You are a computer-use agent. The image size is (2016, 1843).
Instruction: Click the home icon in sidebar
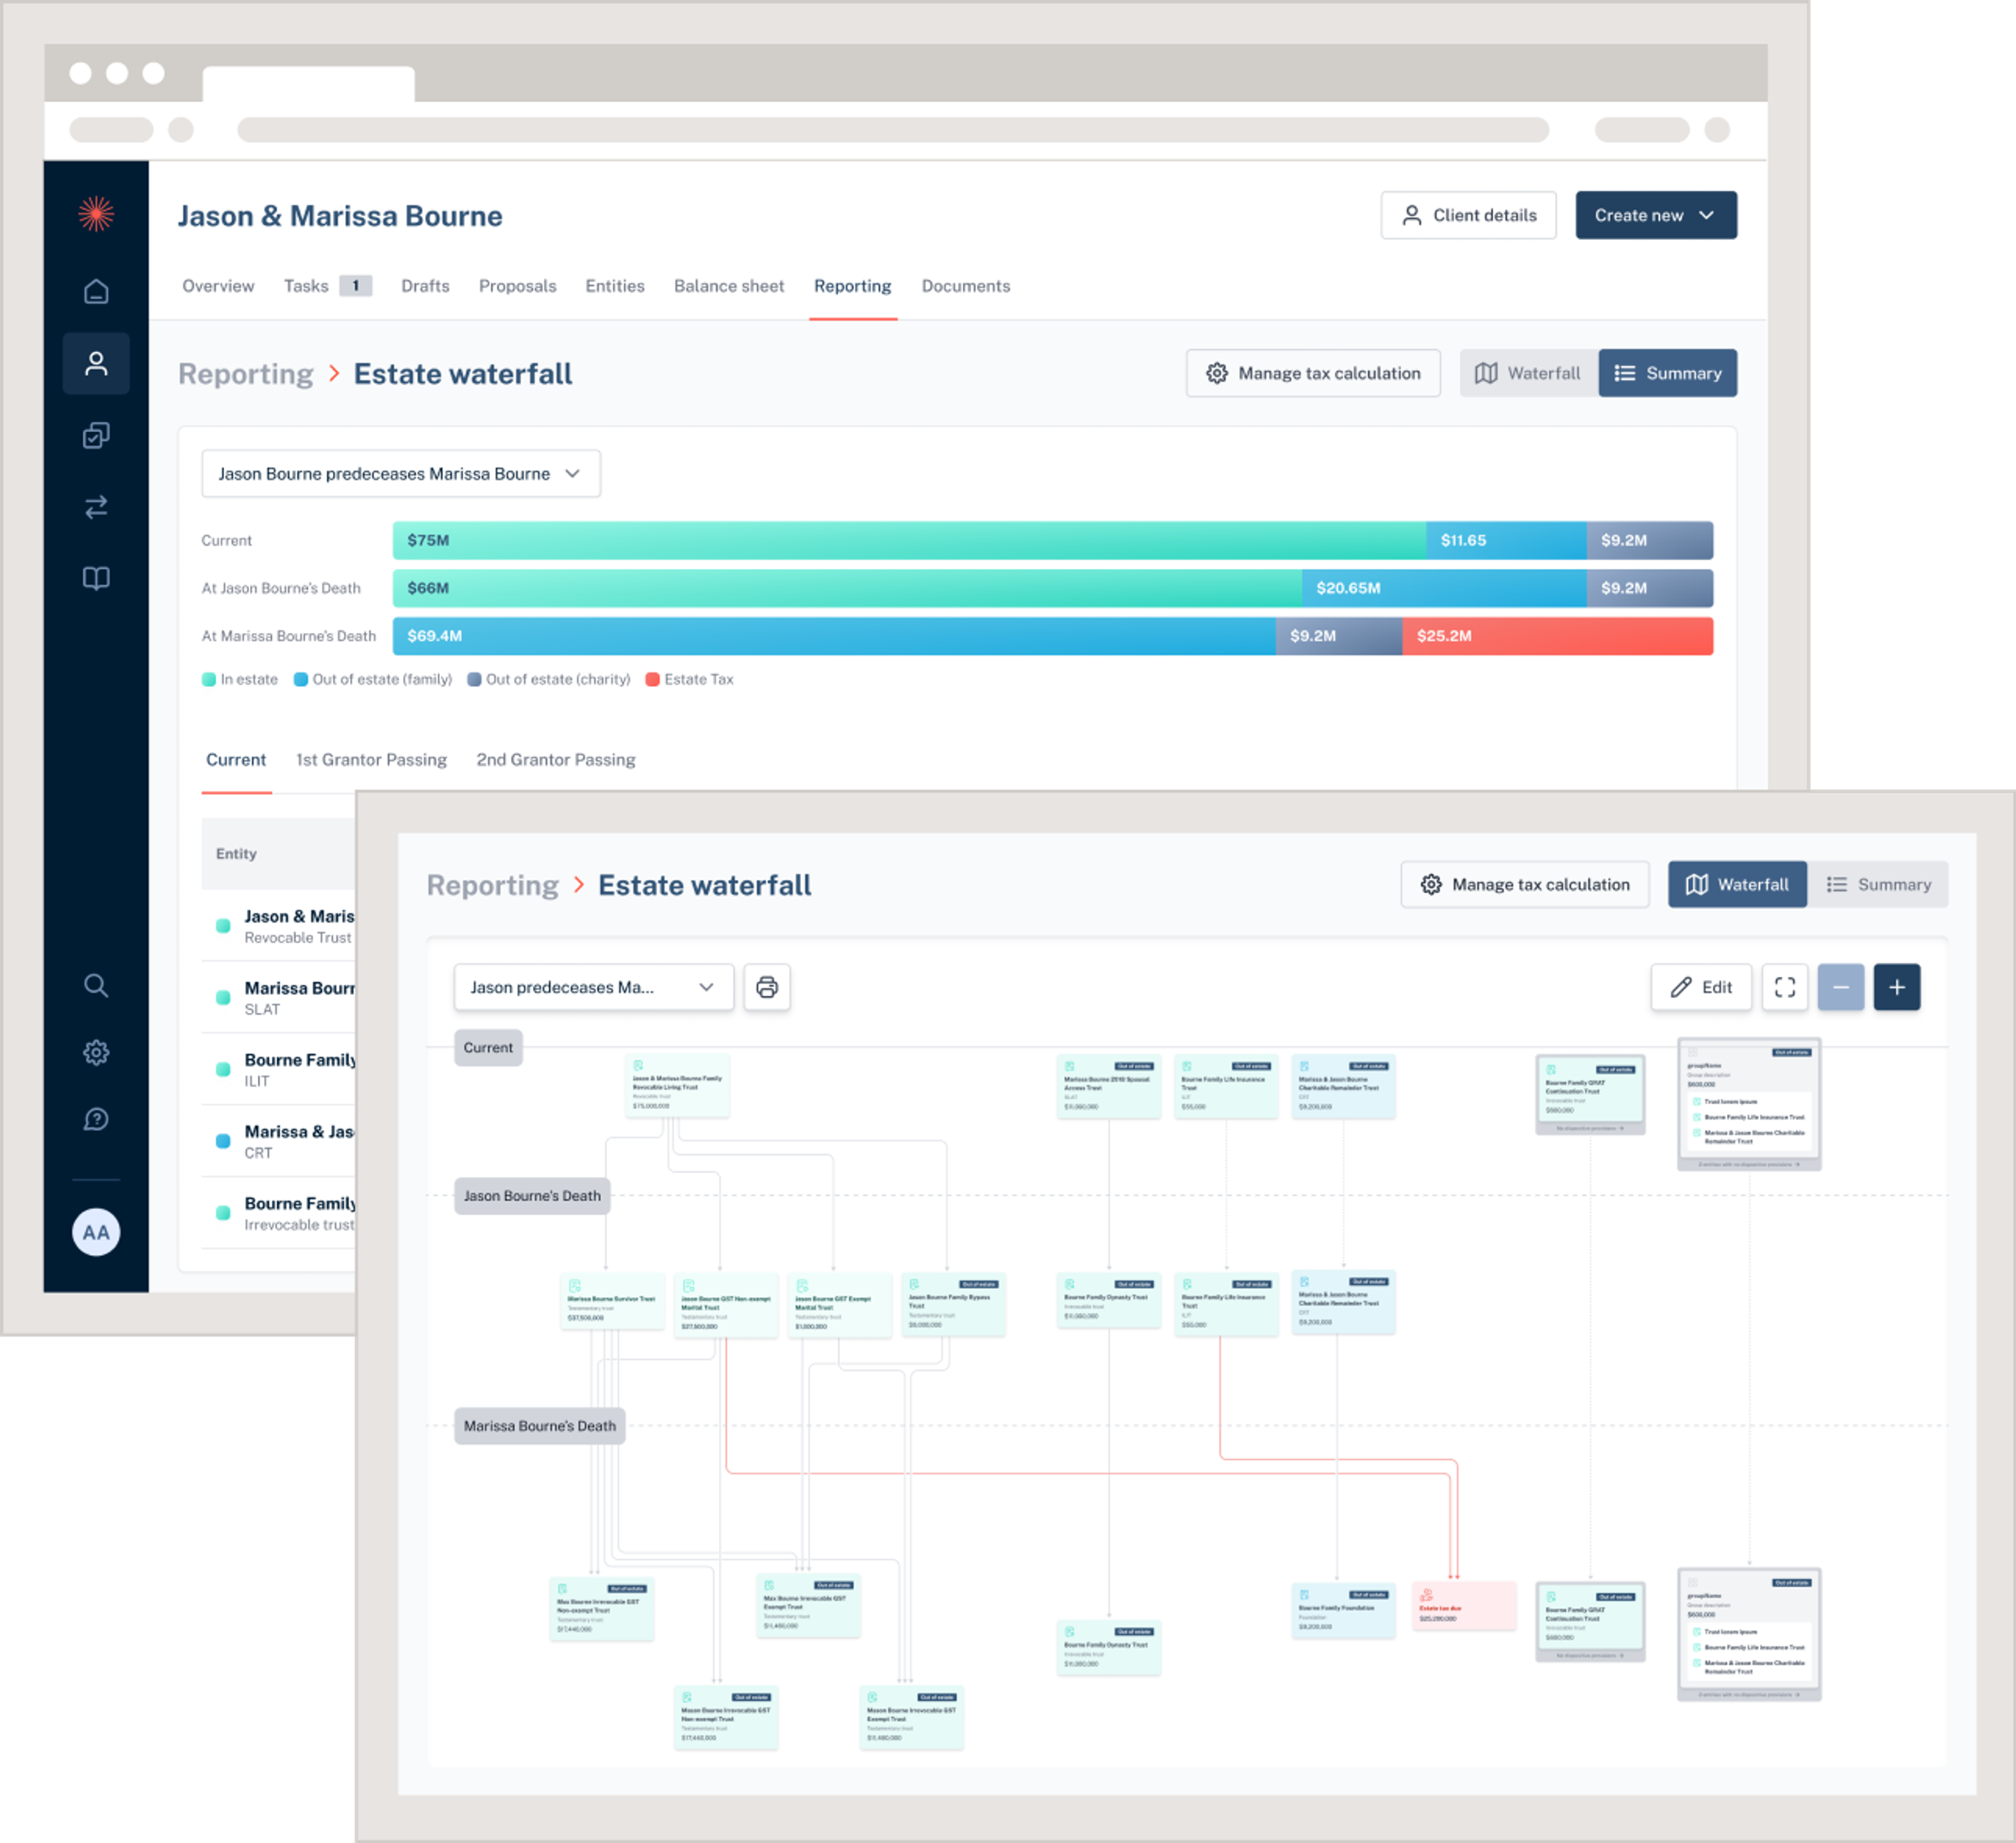pyautogui.click(x=96, y=291)
